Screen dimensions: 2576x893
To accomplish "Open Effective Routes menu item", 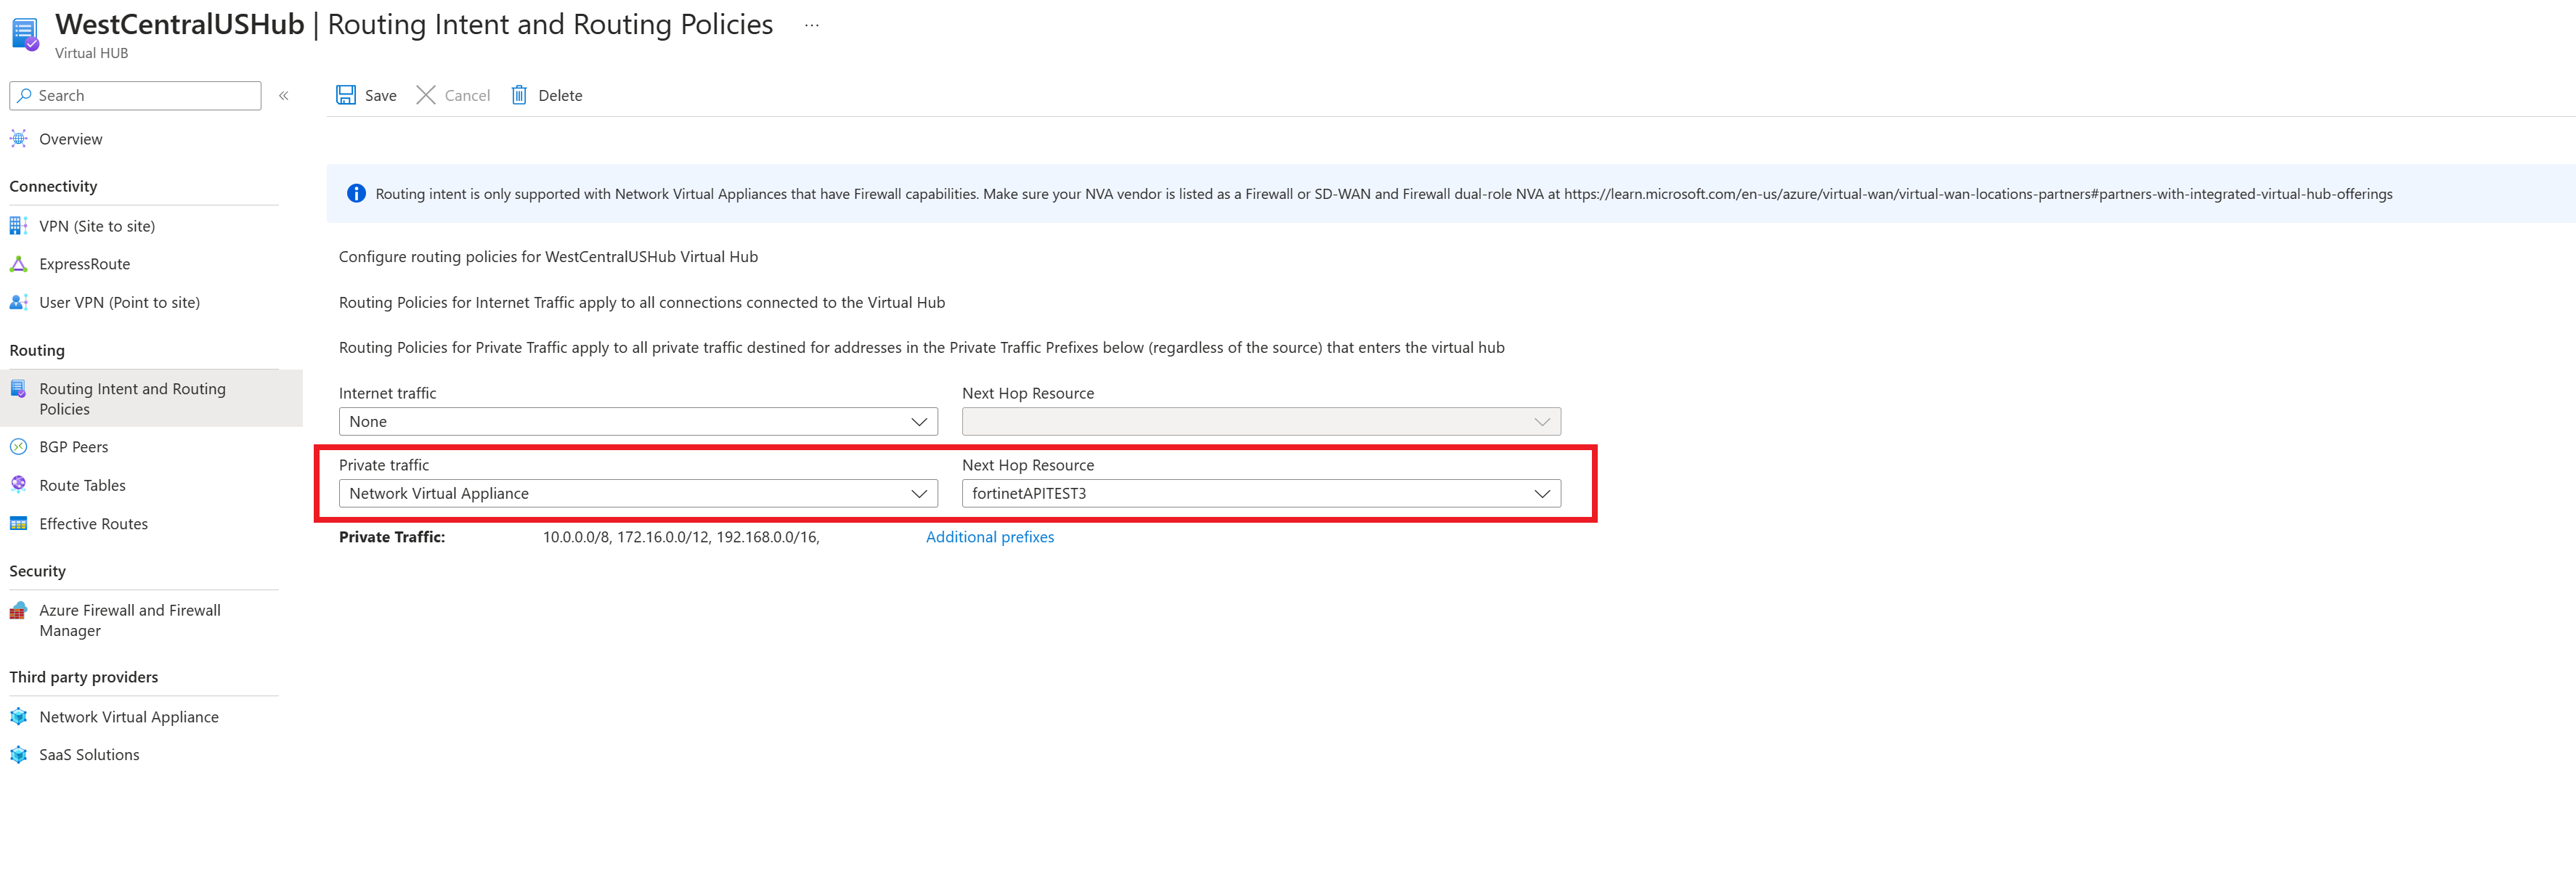I will click(x=93, y=524).
